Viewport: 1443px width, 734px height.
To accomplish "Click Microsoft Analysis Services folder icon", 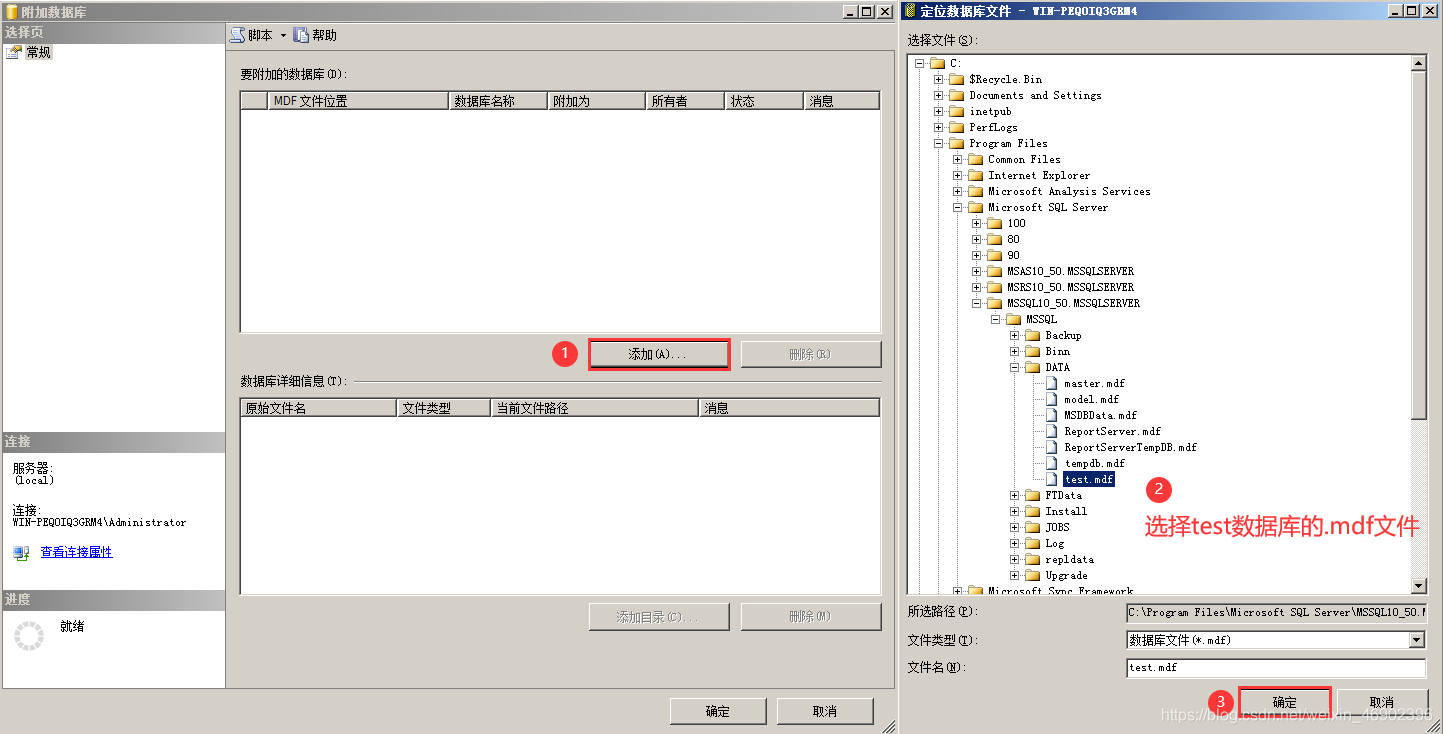I will click(x=975, y=191).
